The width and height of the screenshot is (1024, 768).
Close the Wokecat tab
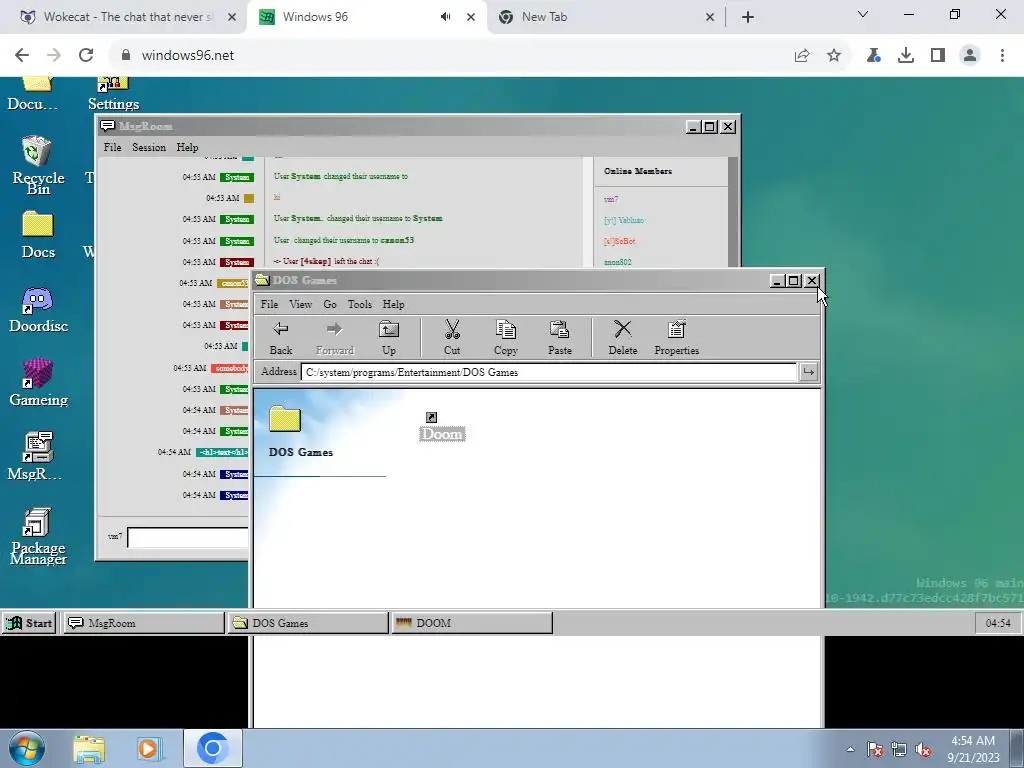click(x=232, y=17)
